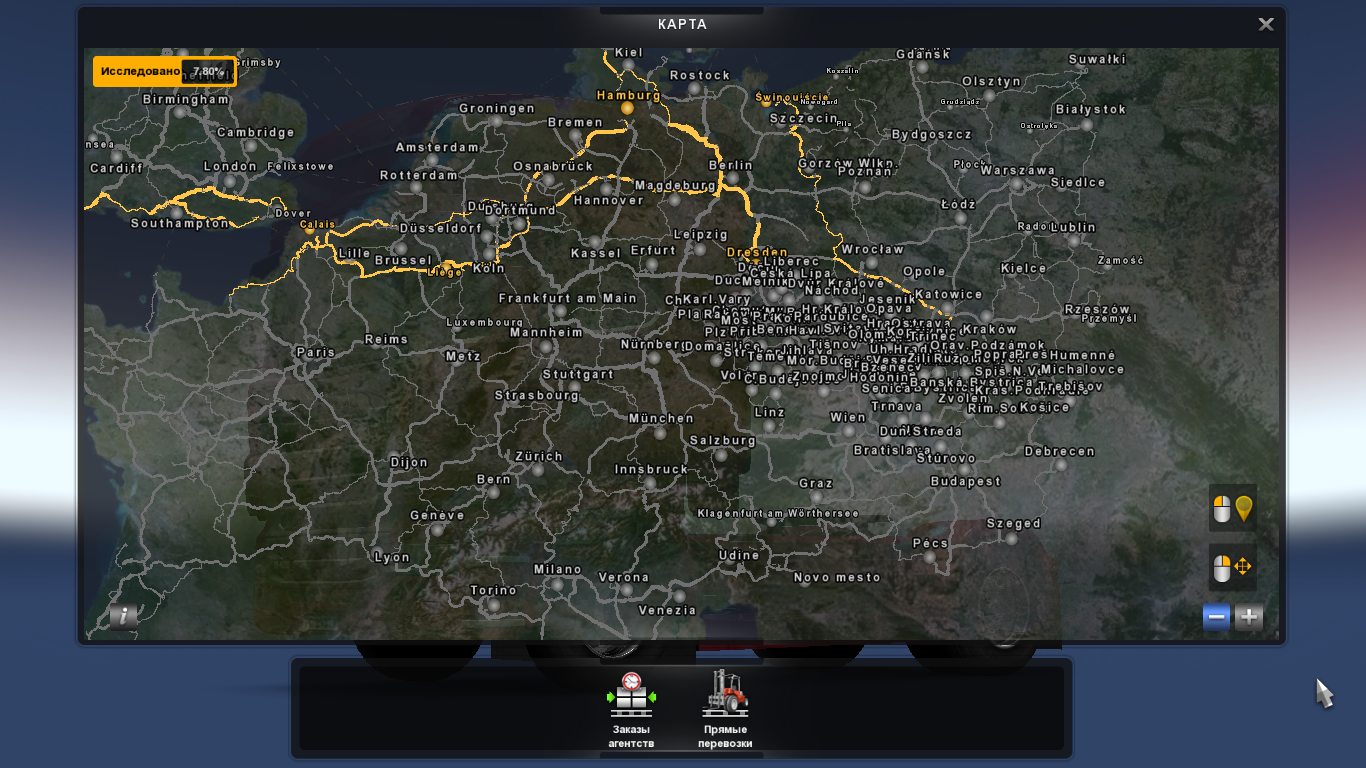Image resolution: width=1366 pixels, height=768 pixels.
Task: Open the map legend info icon
Action: (123, 616)
